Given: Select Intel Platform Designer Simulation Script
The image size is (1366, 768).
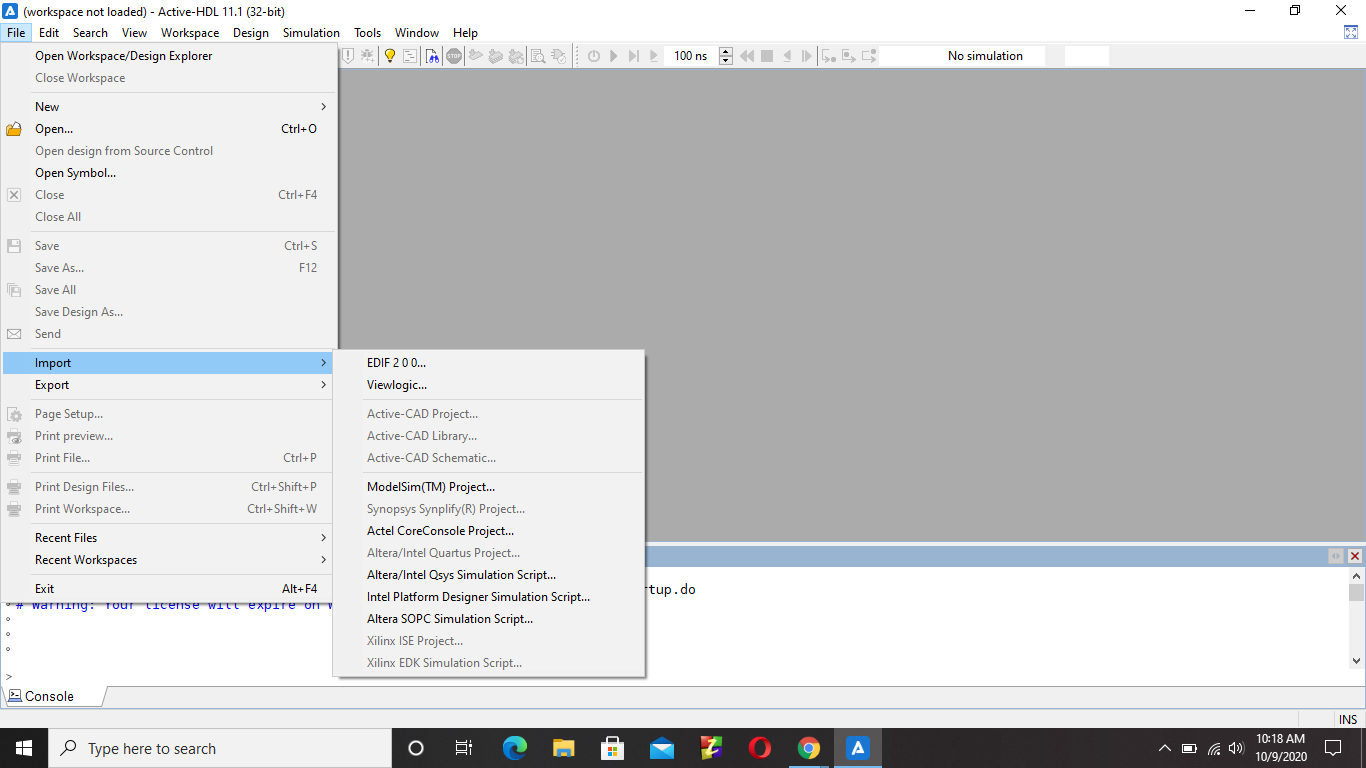Looking at the screenshot, I should pos(489,597).
